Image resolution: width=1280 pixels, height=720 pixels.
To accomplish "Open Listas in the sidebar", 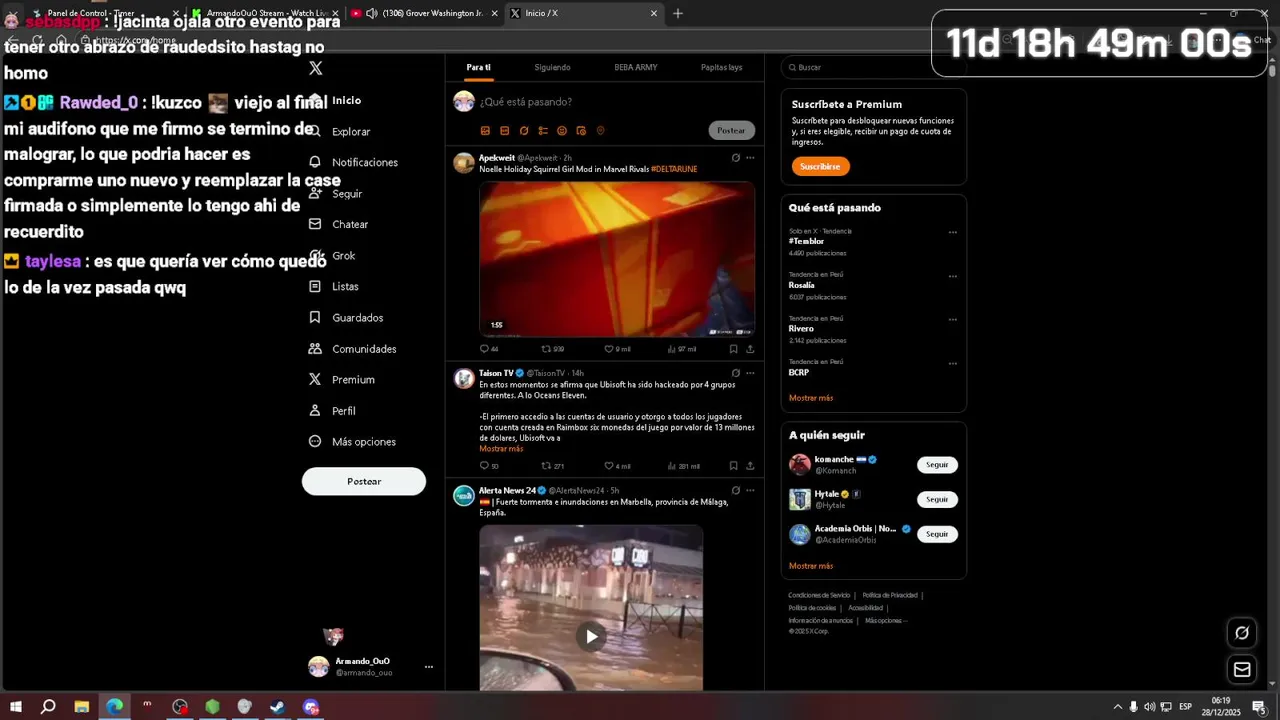I will [x=334, y=286].
